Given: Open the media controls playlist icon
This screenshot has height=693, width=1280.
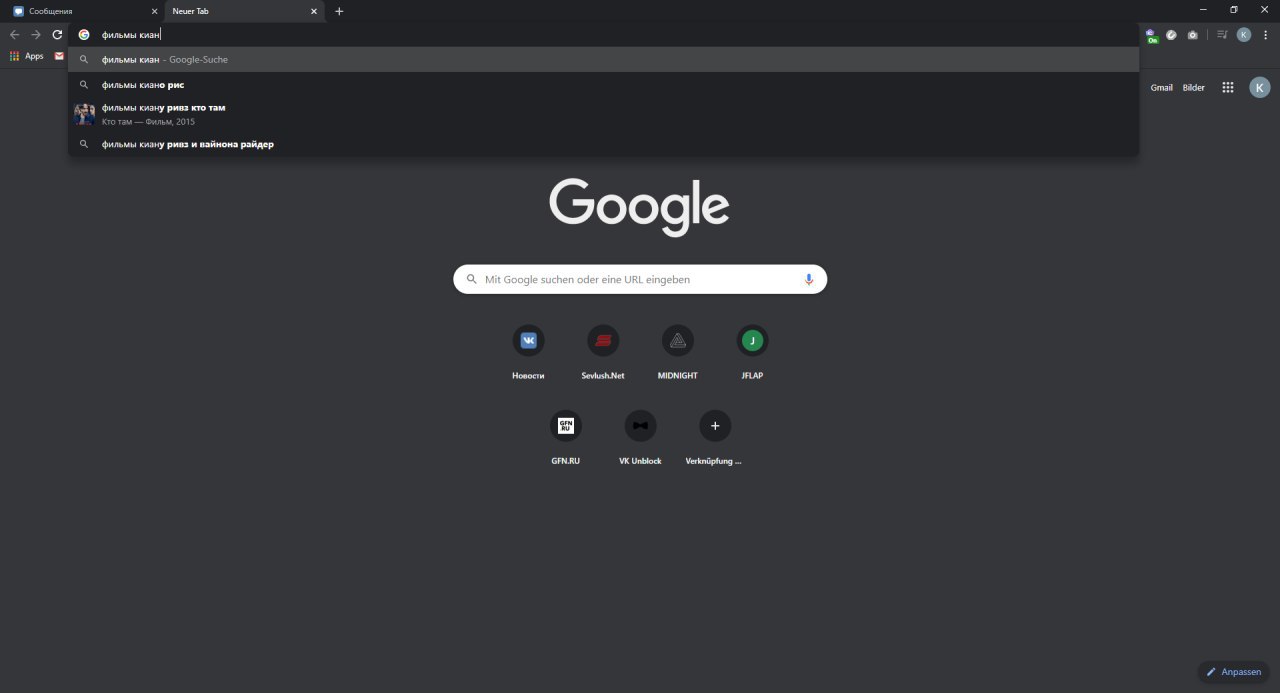Looking at the screenshot, I should coord(1222,34).
